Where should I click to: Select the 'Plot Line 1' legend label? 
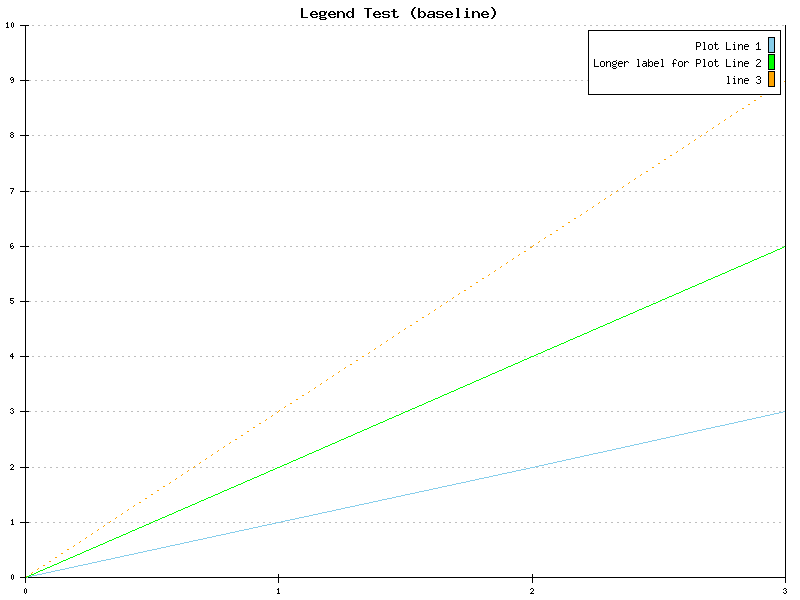coord(728,46)
